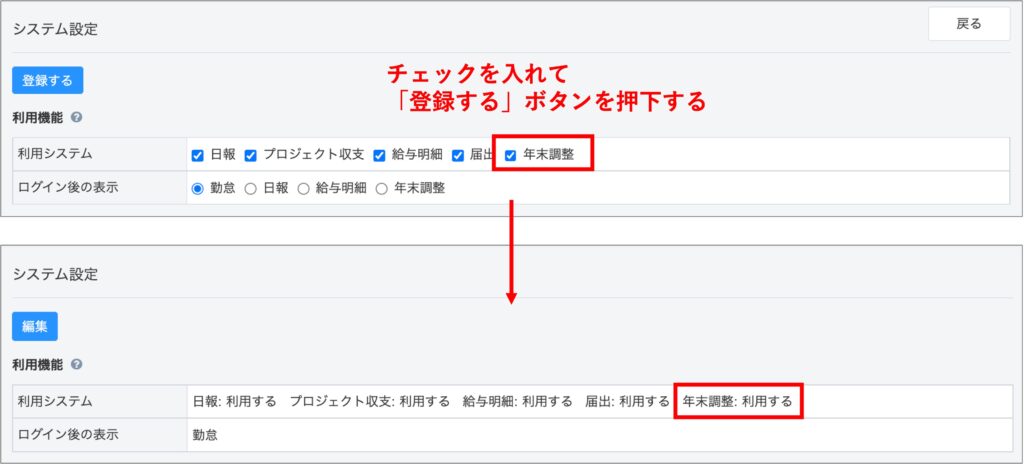This screenshot has height=464, width=1024.
Task: Select the 日報 radio button
Action: tap(250, 189)
